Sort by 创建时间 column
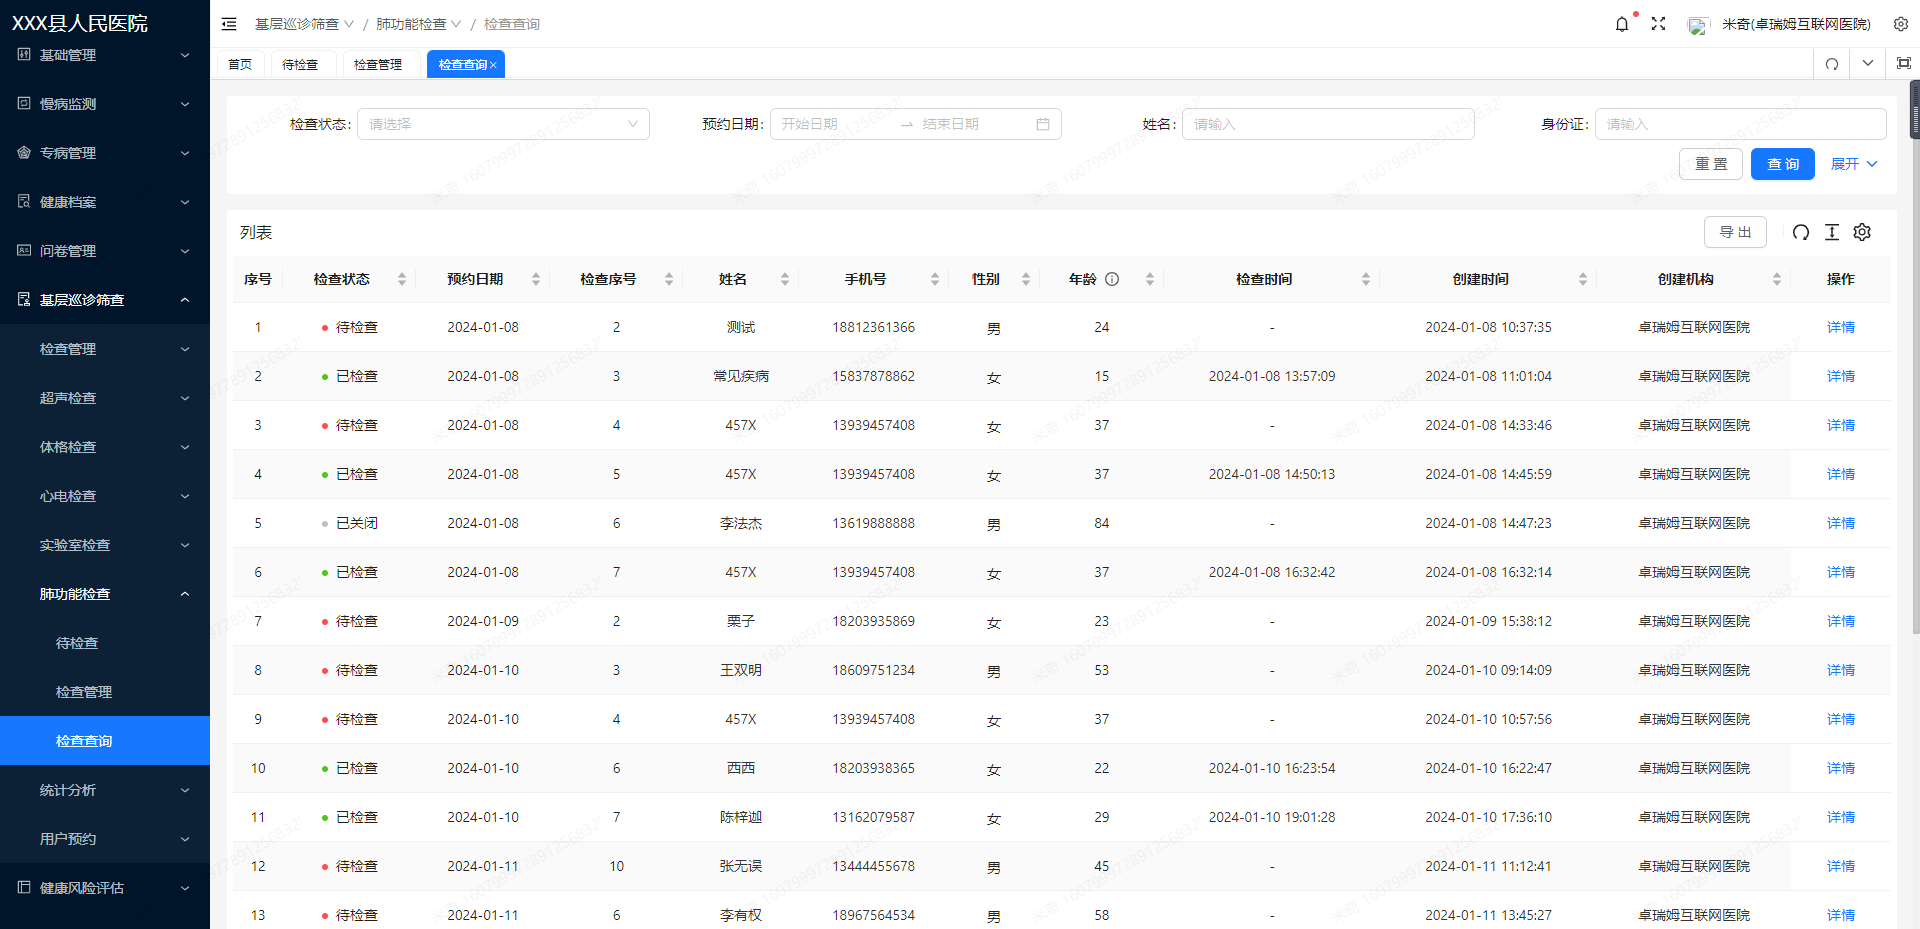1920x929 pixels. 1583,279
